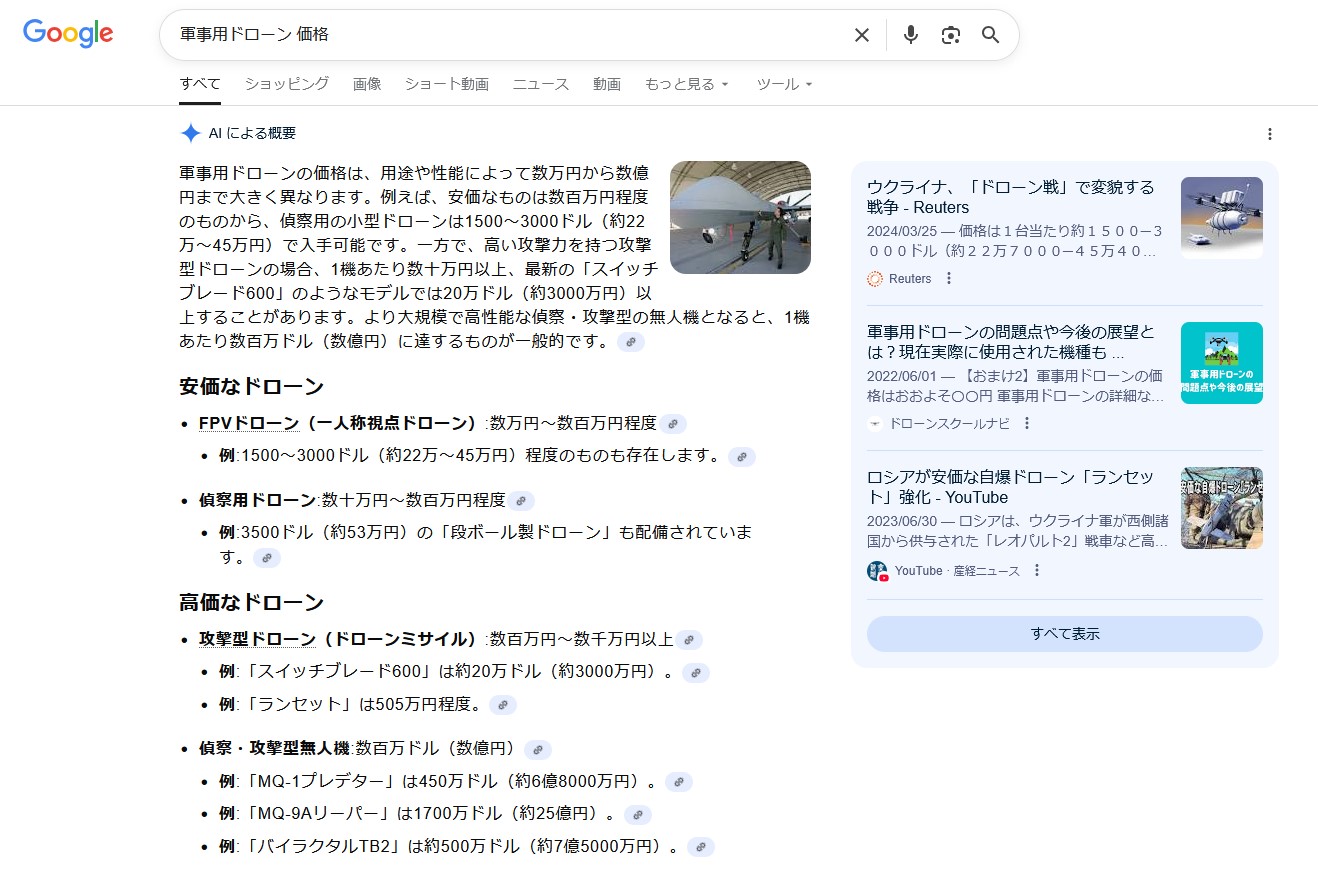Click the Google logo
Viewport: 1318px width, 871px height.
68,33
